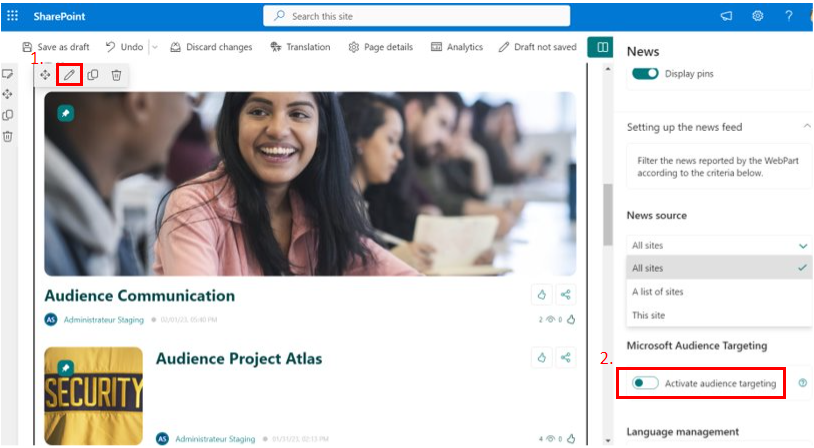Like the Audience Communication article
Image resolution: width=814 pixels, height=448 pixels.
(541, 295)
